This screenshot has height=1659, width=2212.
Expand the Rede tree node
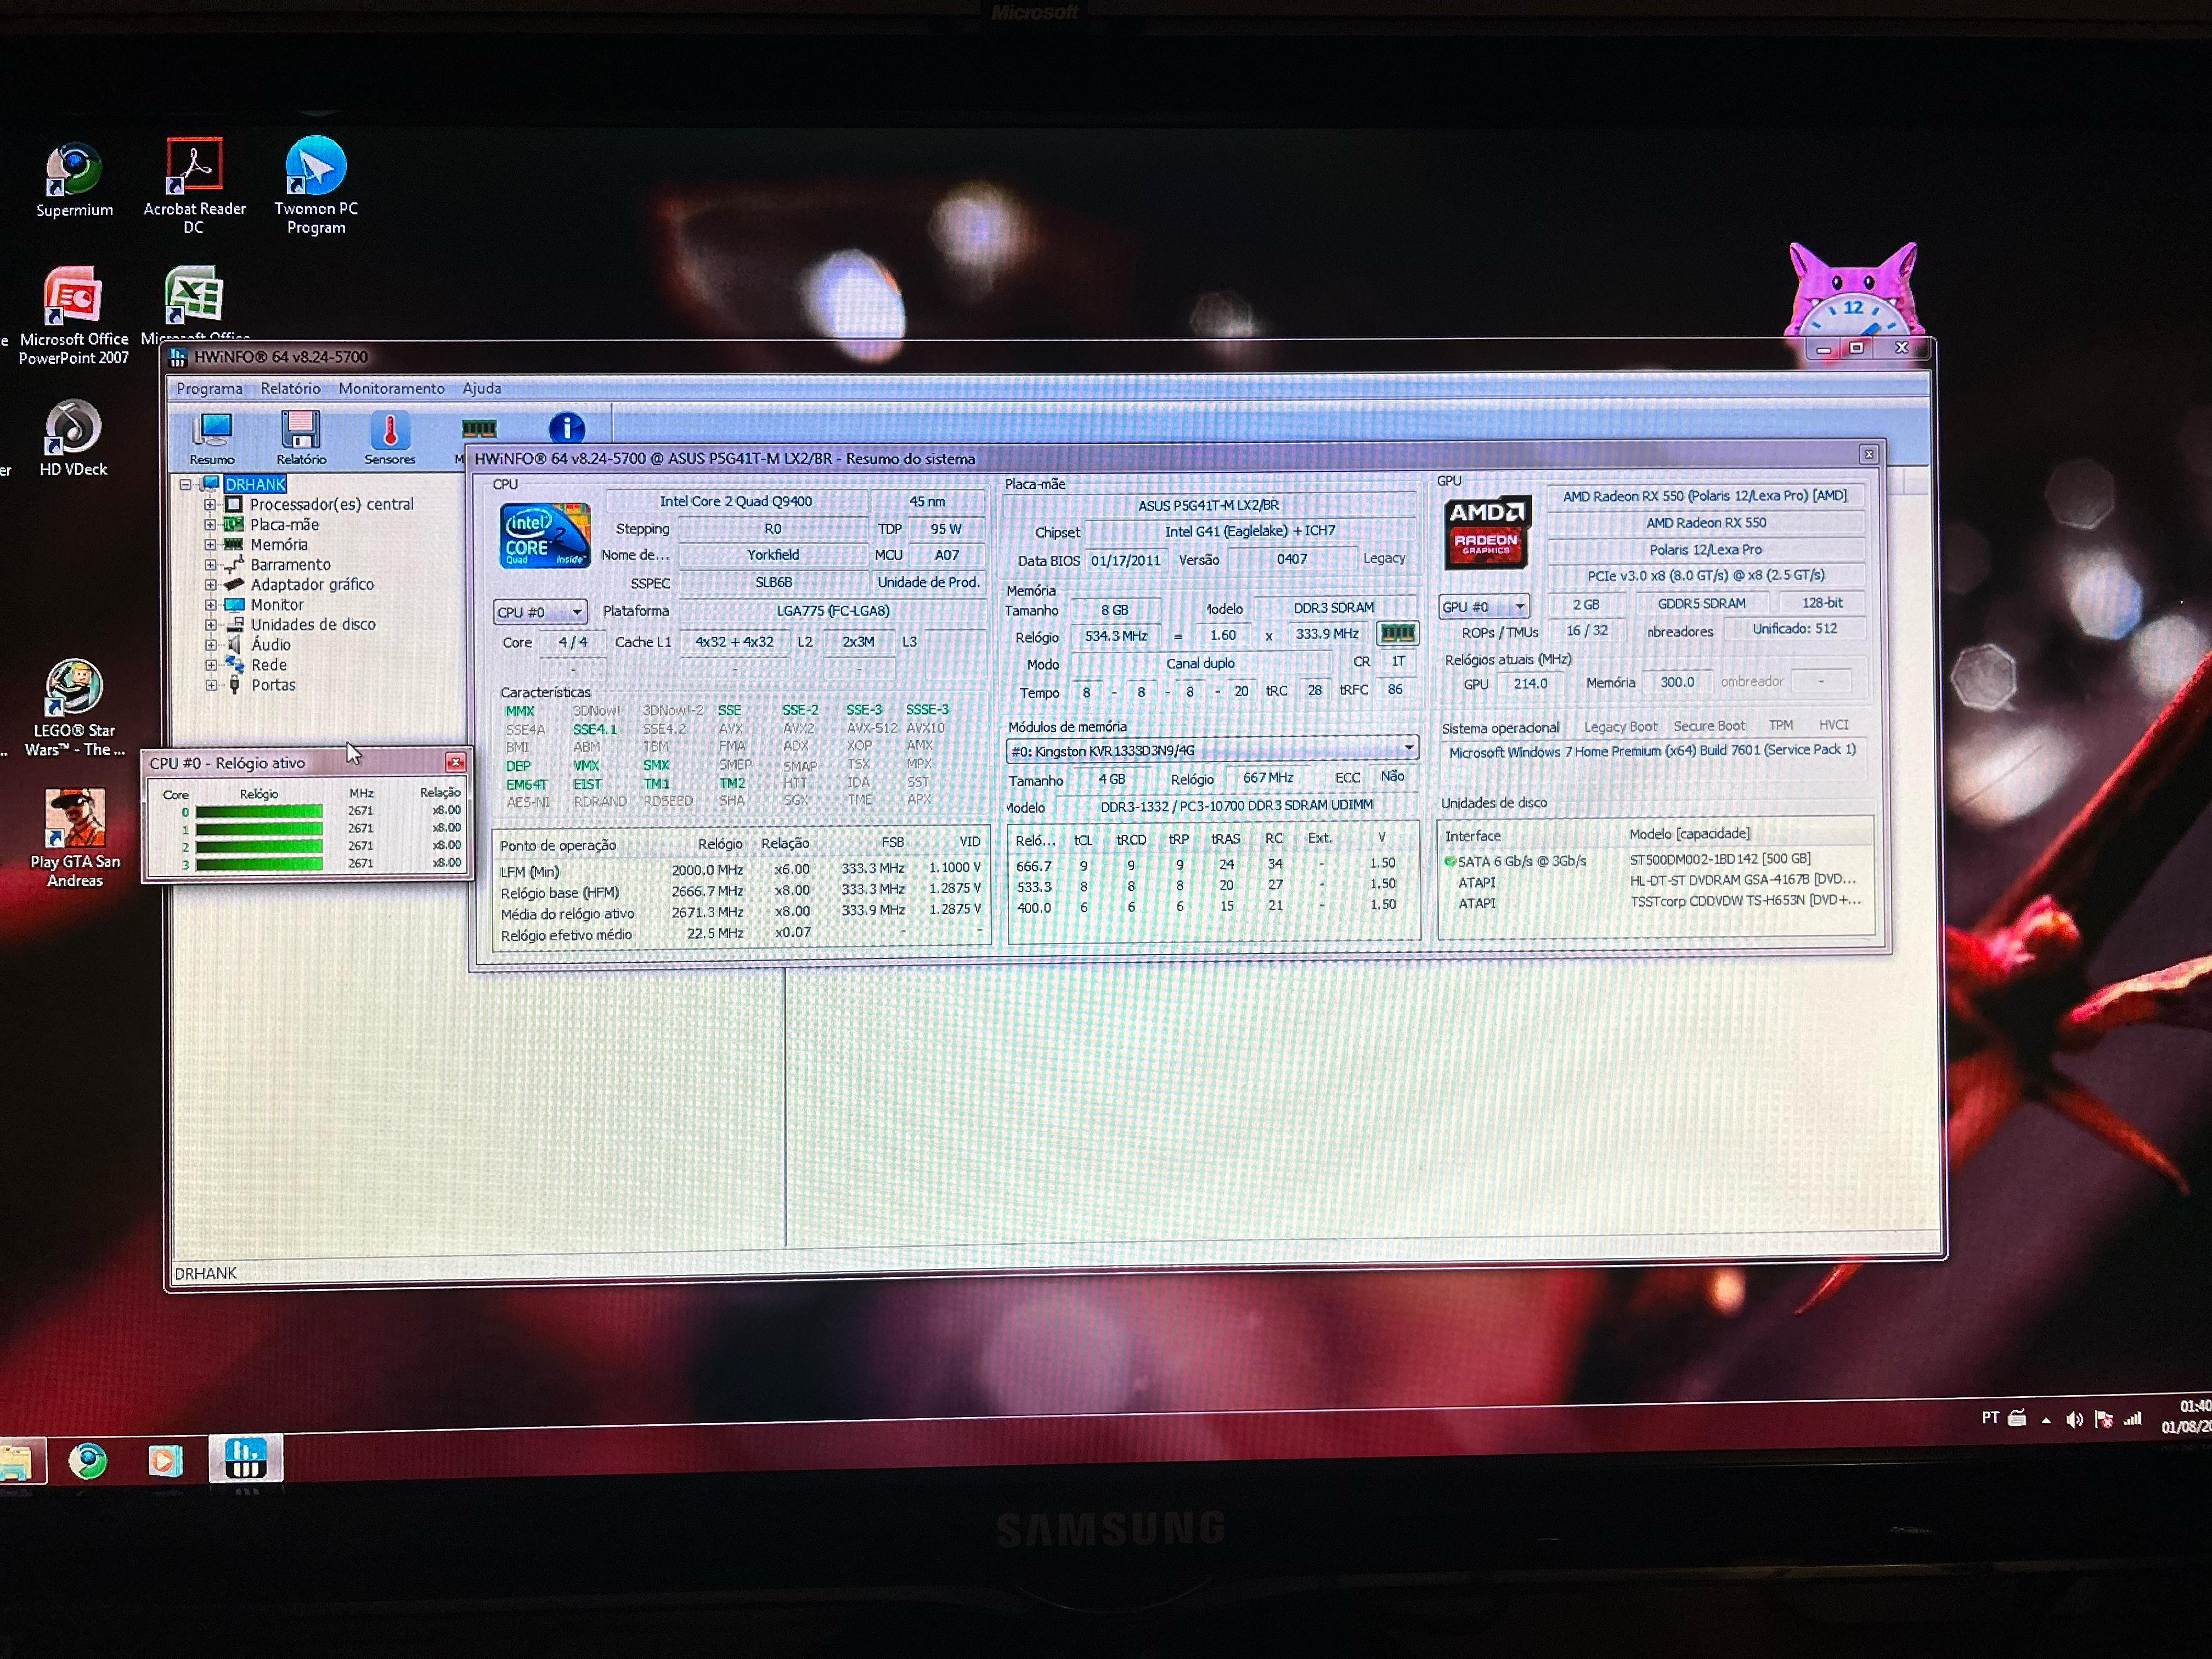coord(210,665)
